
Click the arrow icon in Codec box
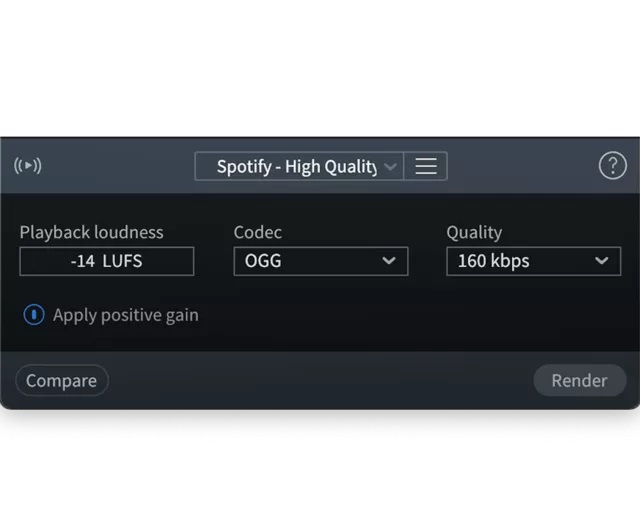(389, 260)
